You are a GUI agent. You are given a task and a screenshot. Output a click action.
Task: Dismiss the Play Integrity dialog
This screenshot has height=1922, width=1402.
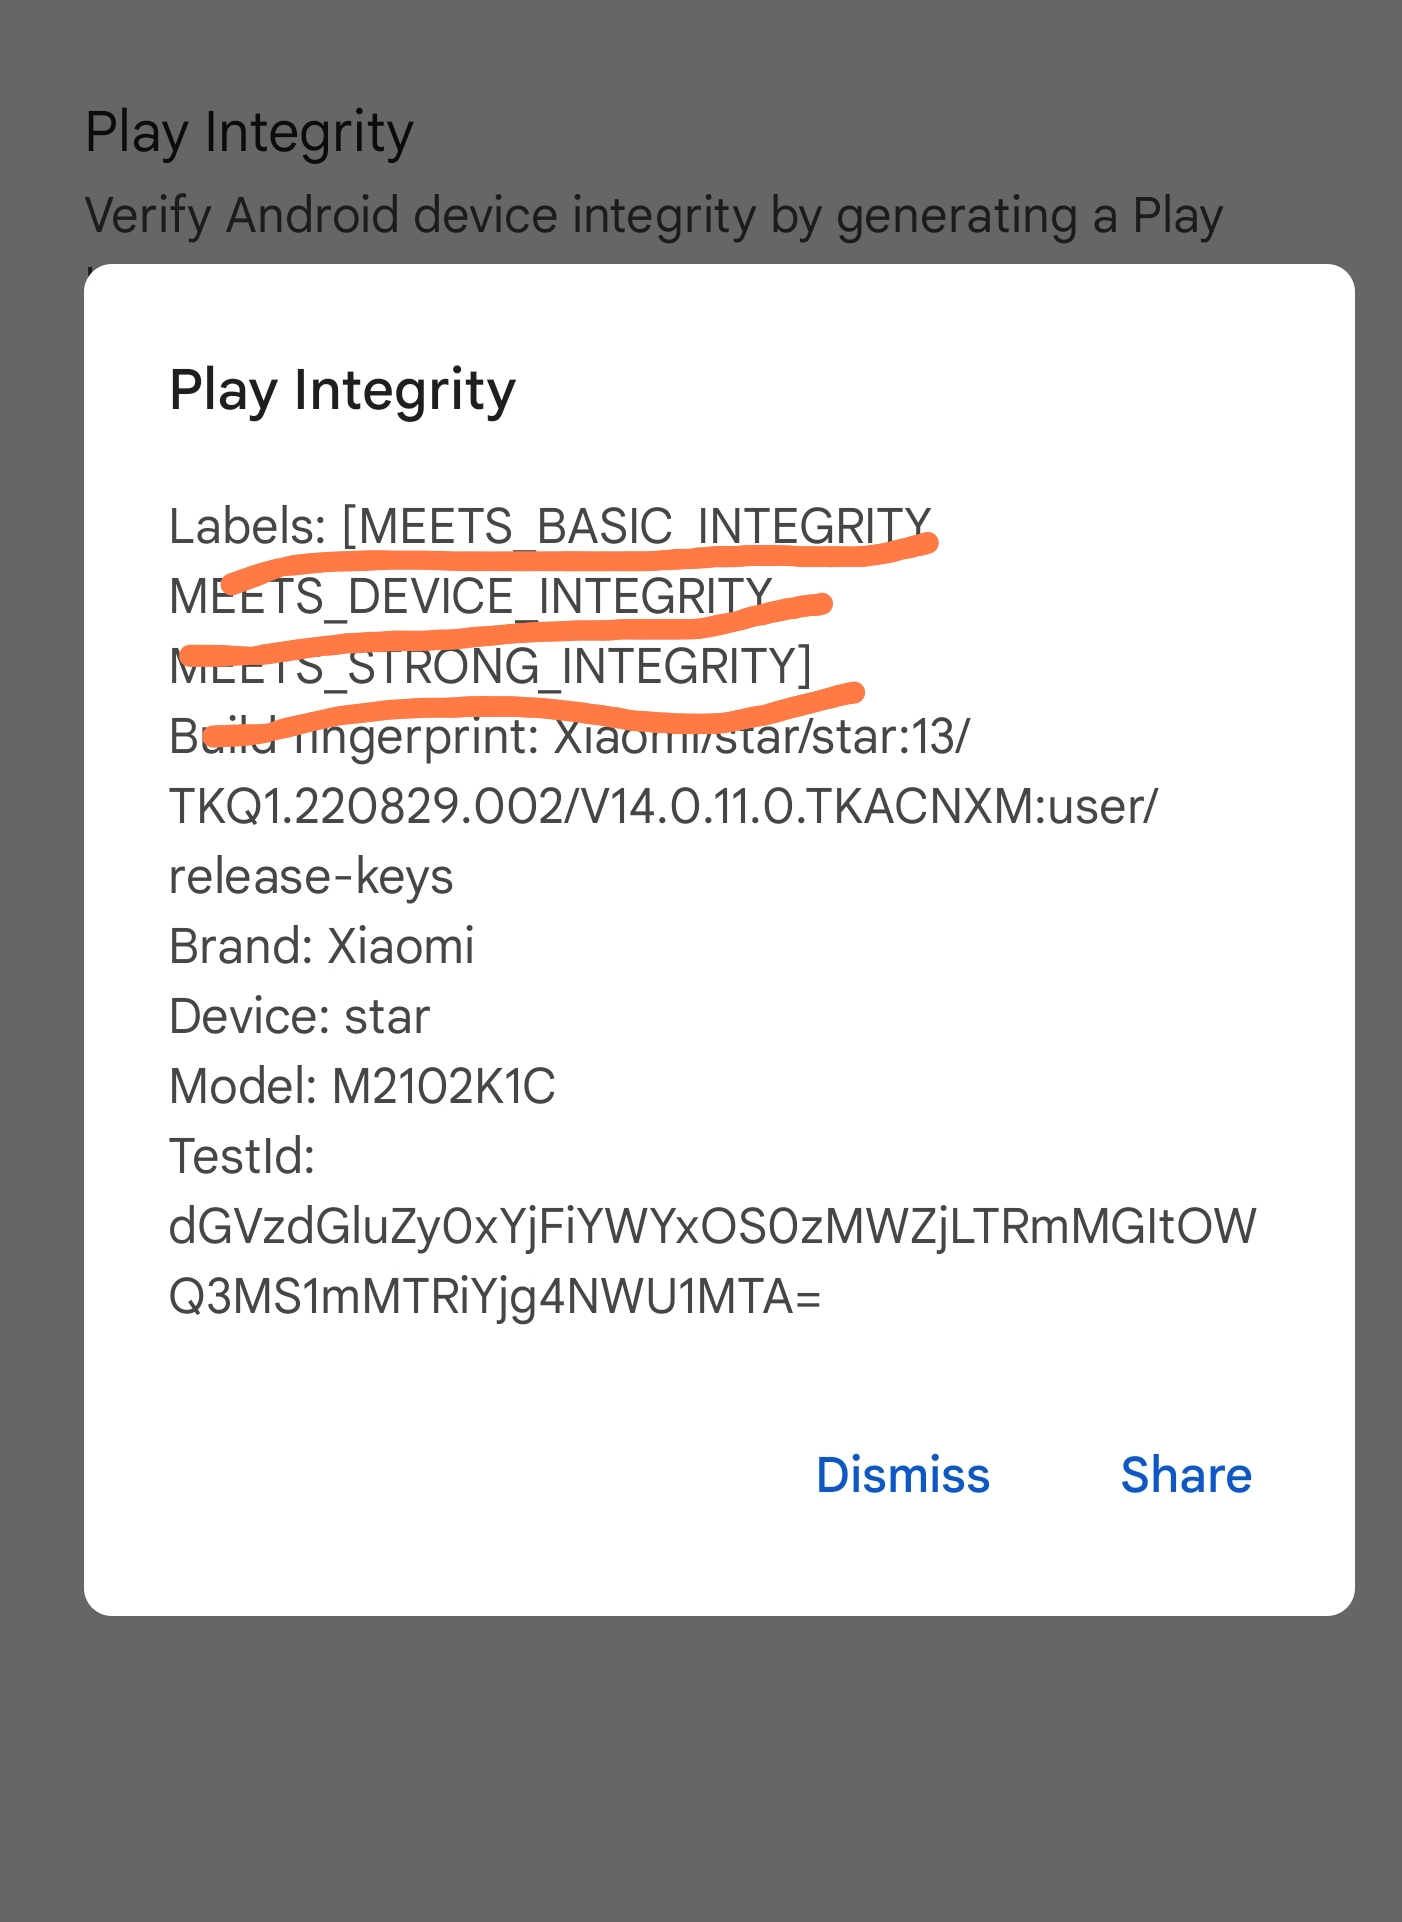point(903,1475)
